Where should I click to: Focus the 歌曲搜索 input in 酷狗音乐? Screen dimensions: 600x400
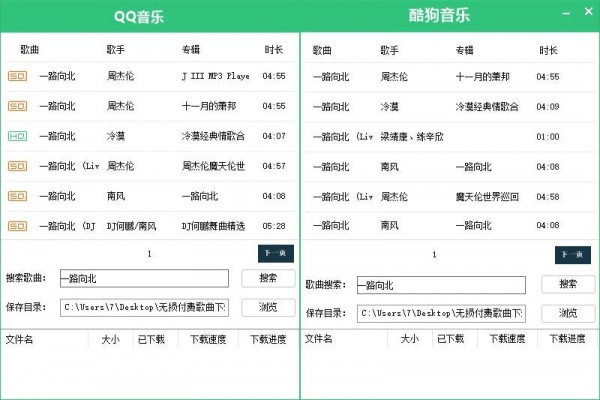pos(441,285)
